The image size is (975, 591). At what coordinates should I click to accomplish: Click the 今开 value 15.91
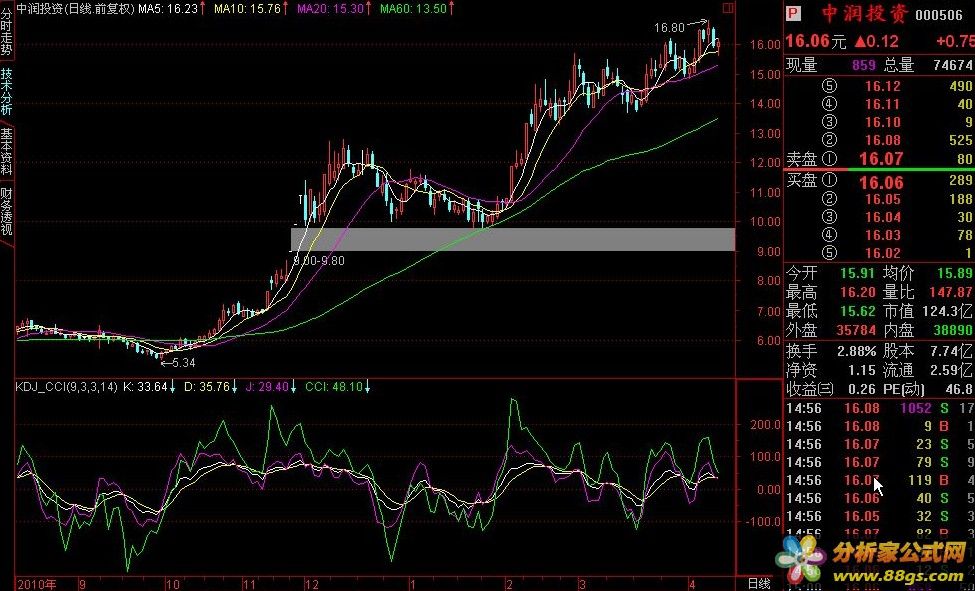point(857,274)
